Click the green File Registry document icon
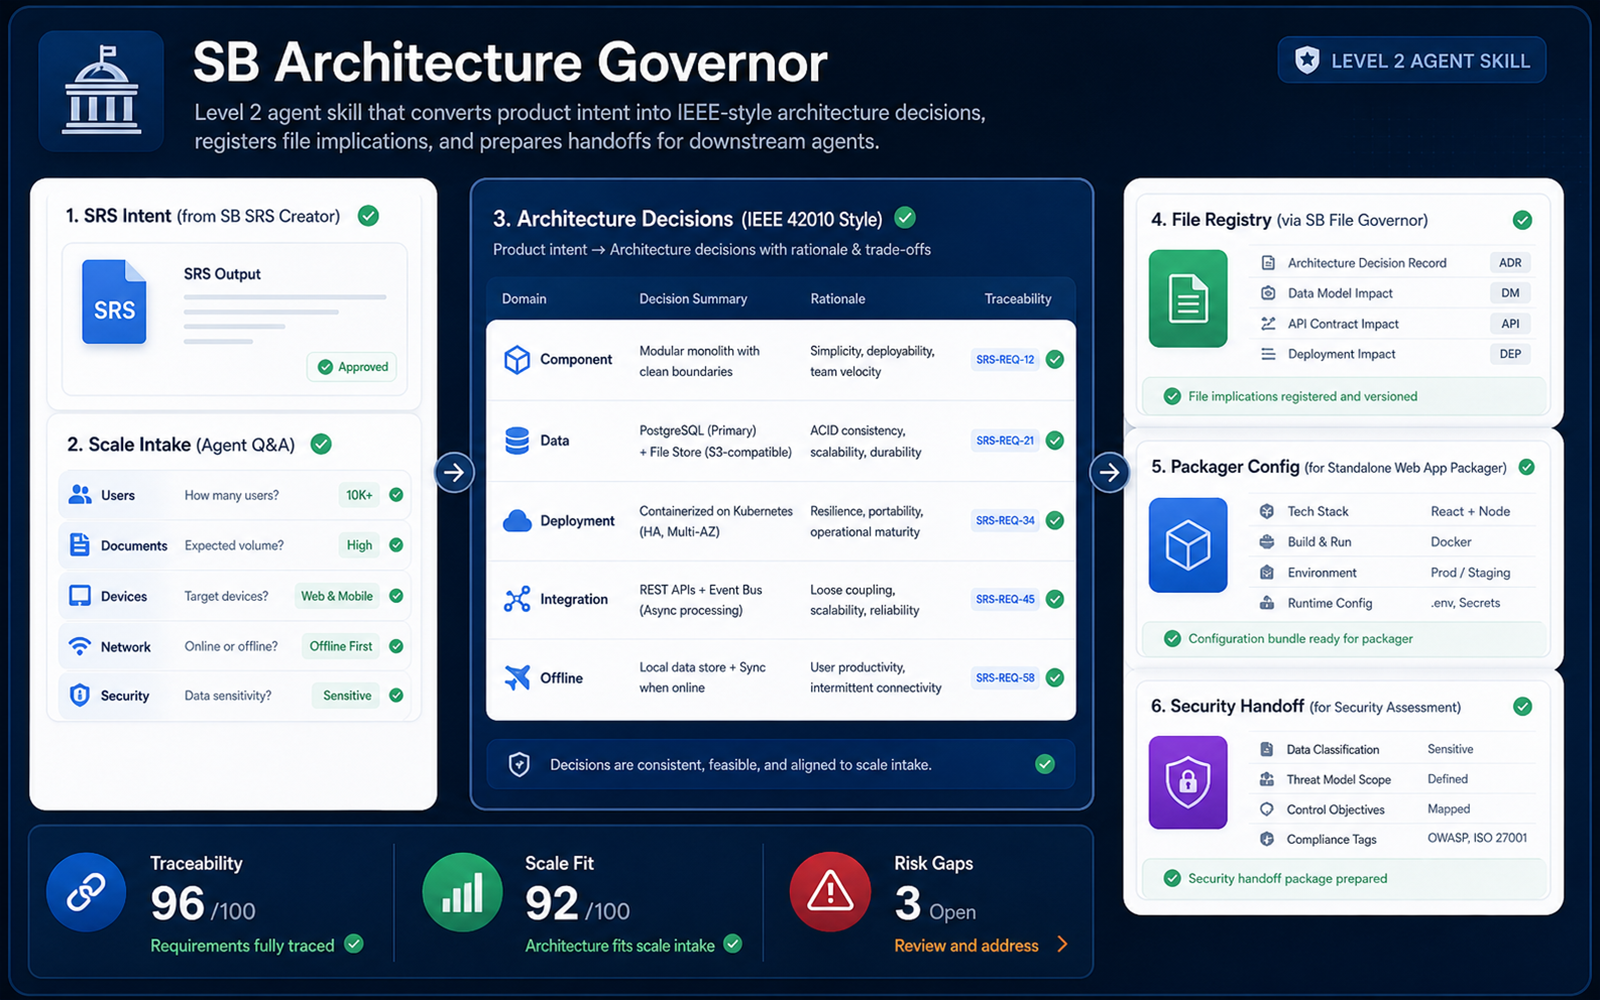This screenshot has height=1000, width=1600. [1188, 299]
